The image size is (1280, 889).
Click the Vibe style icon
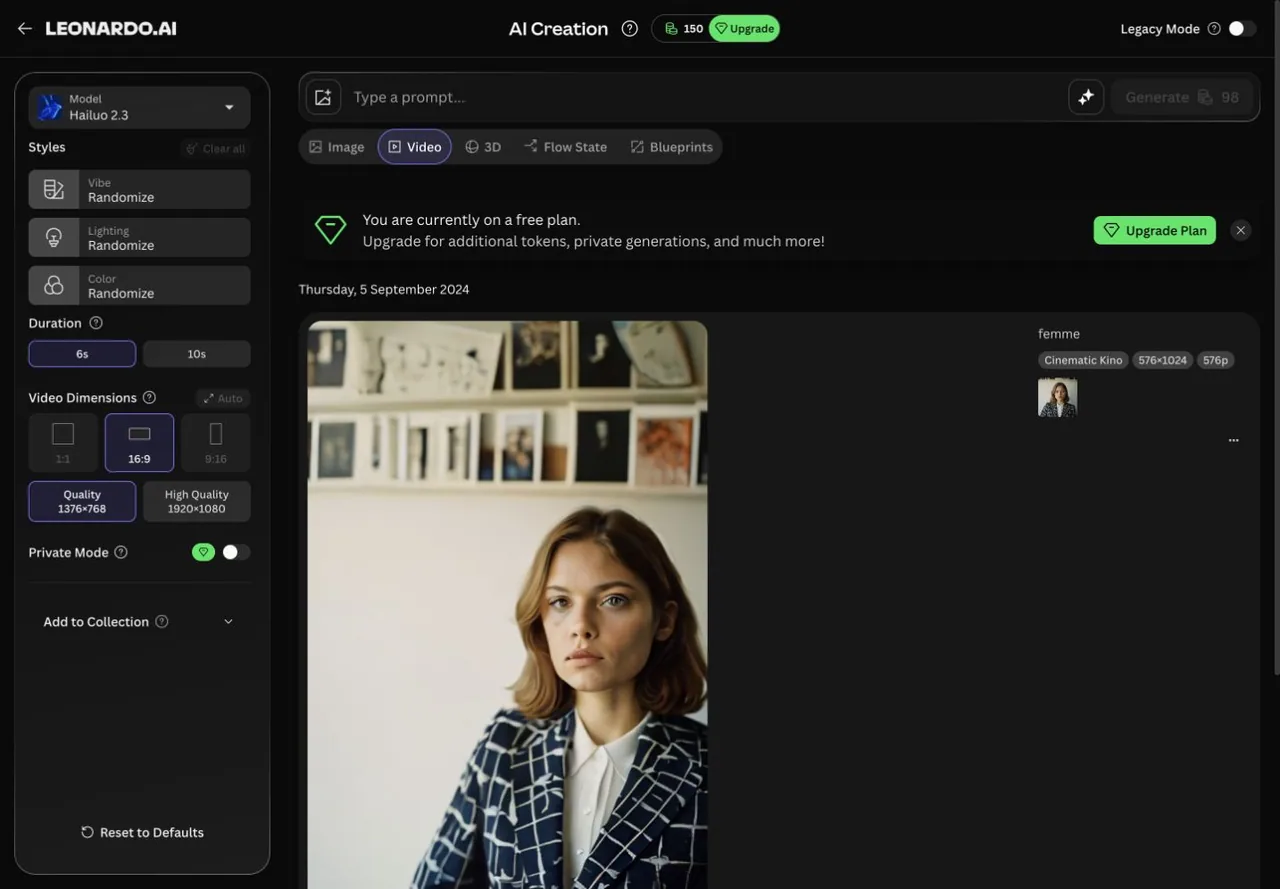54,189
